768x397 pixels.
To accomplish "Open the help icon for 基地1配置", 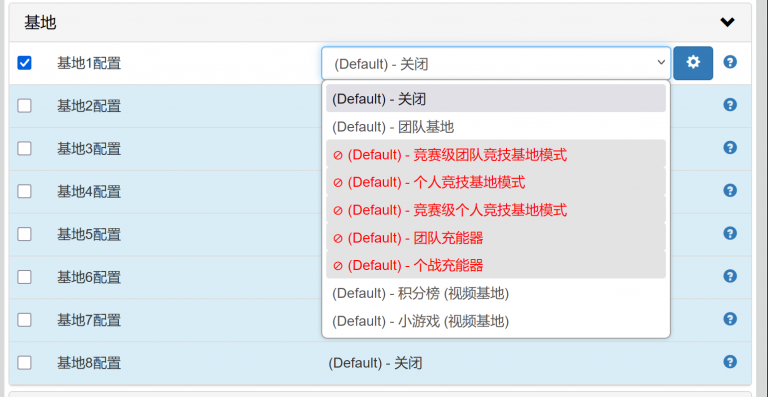I will (730, 62).
